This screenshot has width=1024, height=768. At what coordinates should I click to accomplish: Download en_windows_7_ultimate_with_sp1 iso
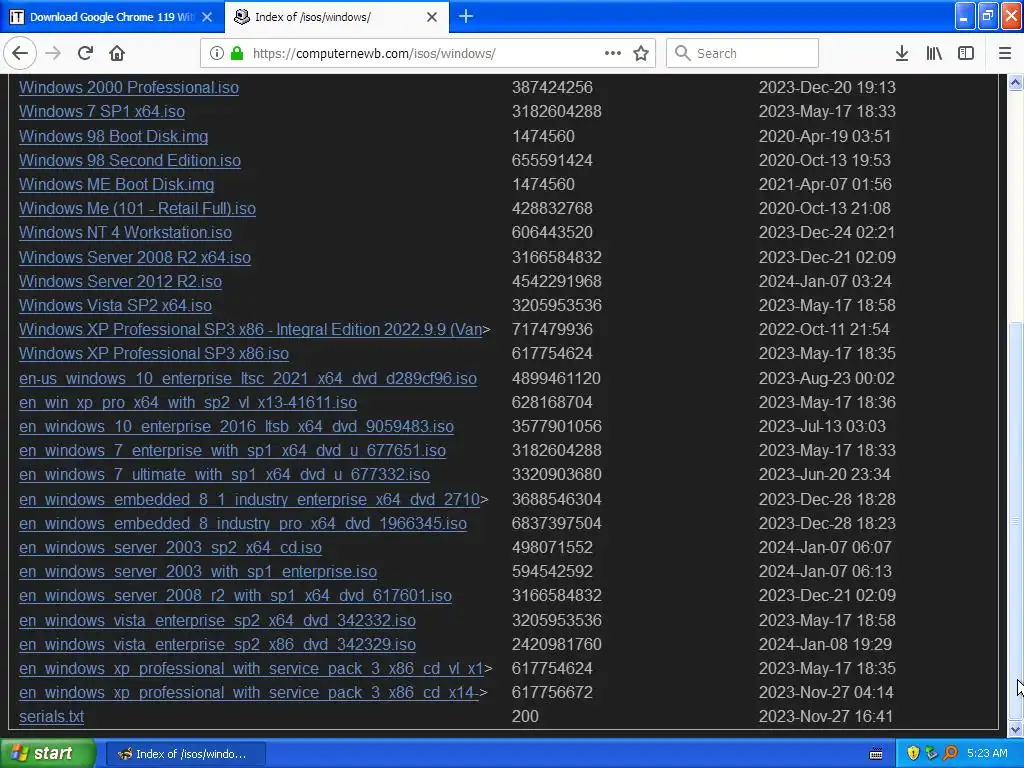pyautogui.click(x=225, y=475)
